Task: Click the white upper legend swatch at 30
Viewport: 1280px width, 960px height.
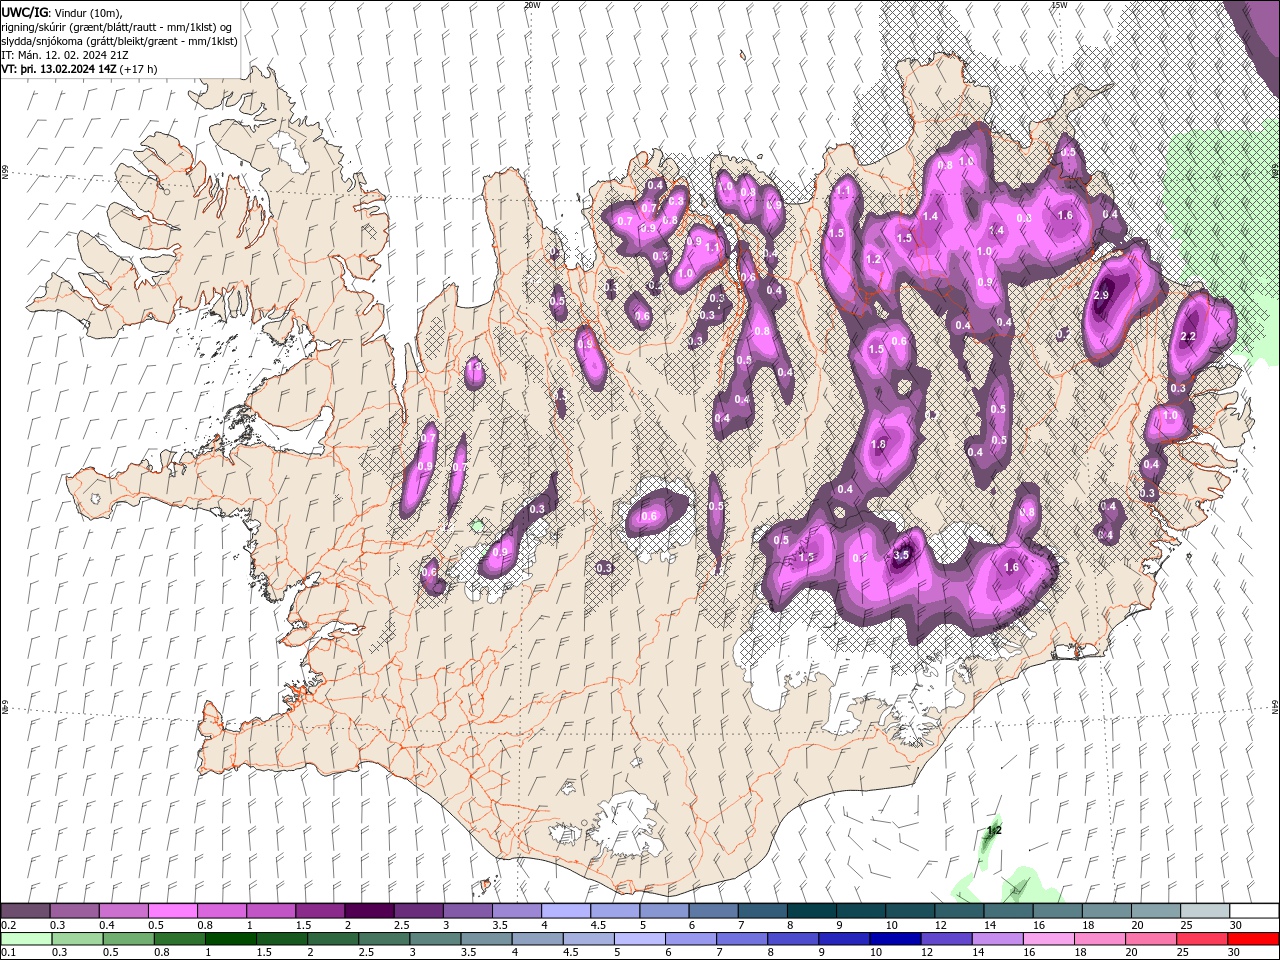Action: [1254, 911]
